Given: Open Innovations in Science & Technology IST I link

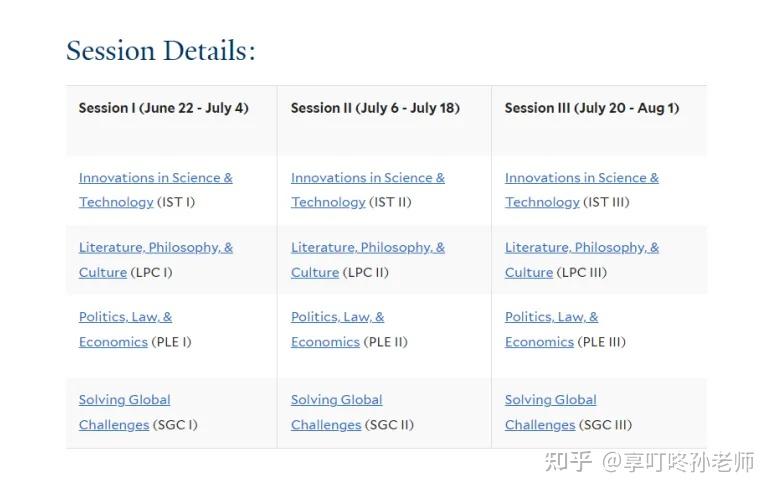Looking at the screenshot, I should 155,178.
